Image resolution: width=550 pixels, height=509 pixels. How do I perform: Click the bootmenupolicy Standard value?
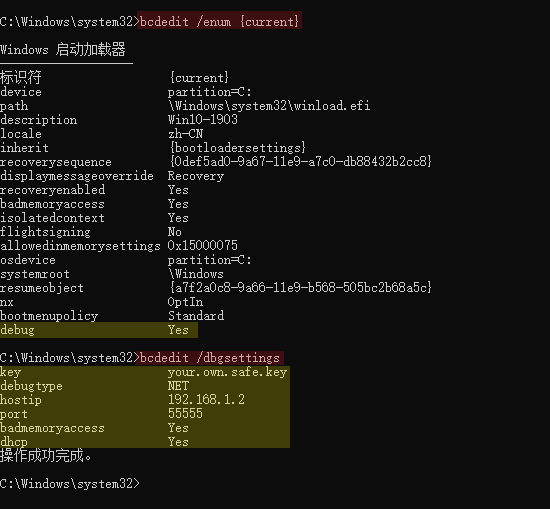[196, 316]
